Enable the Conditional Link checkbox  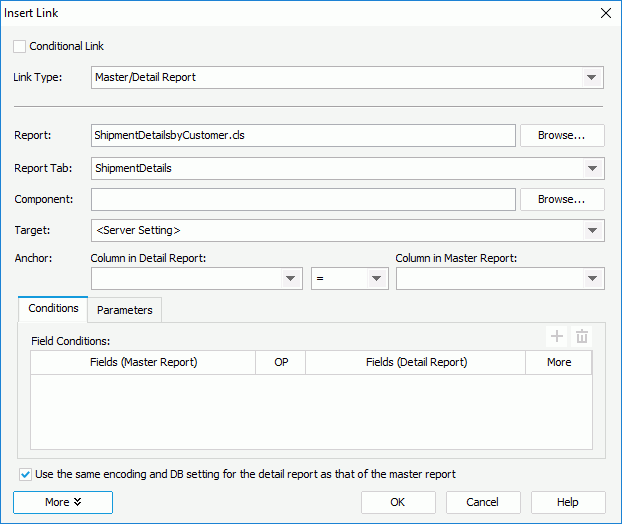20,46
